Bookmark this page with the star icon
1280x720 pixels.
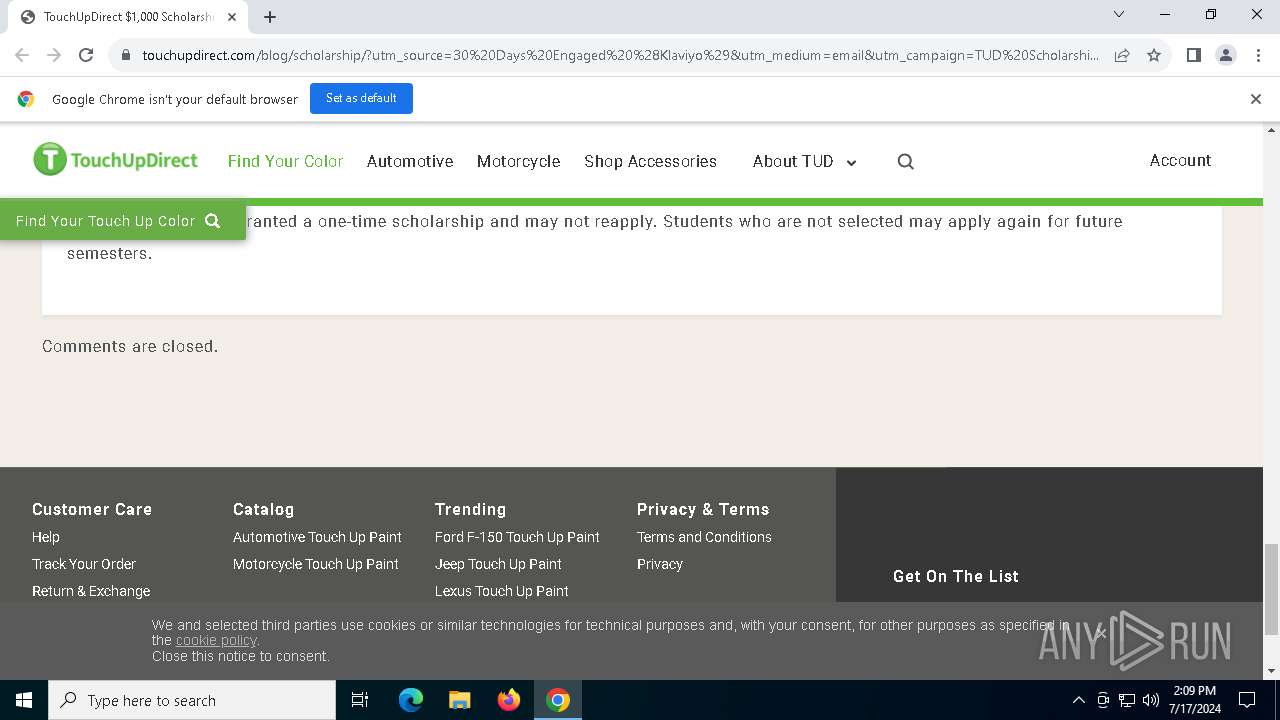[x=1154, y=55]
